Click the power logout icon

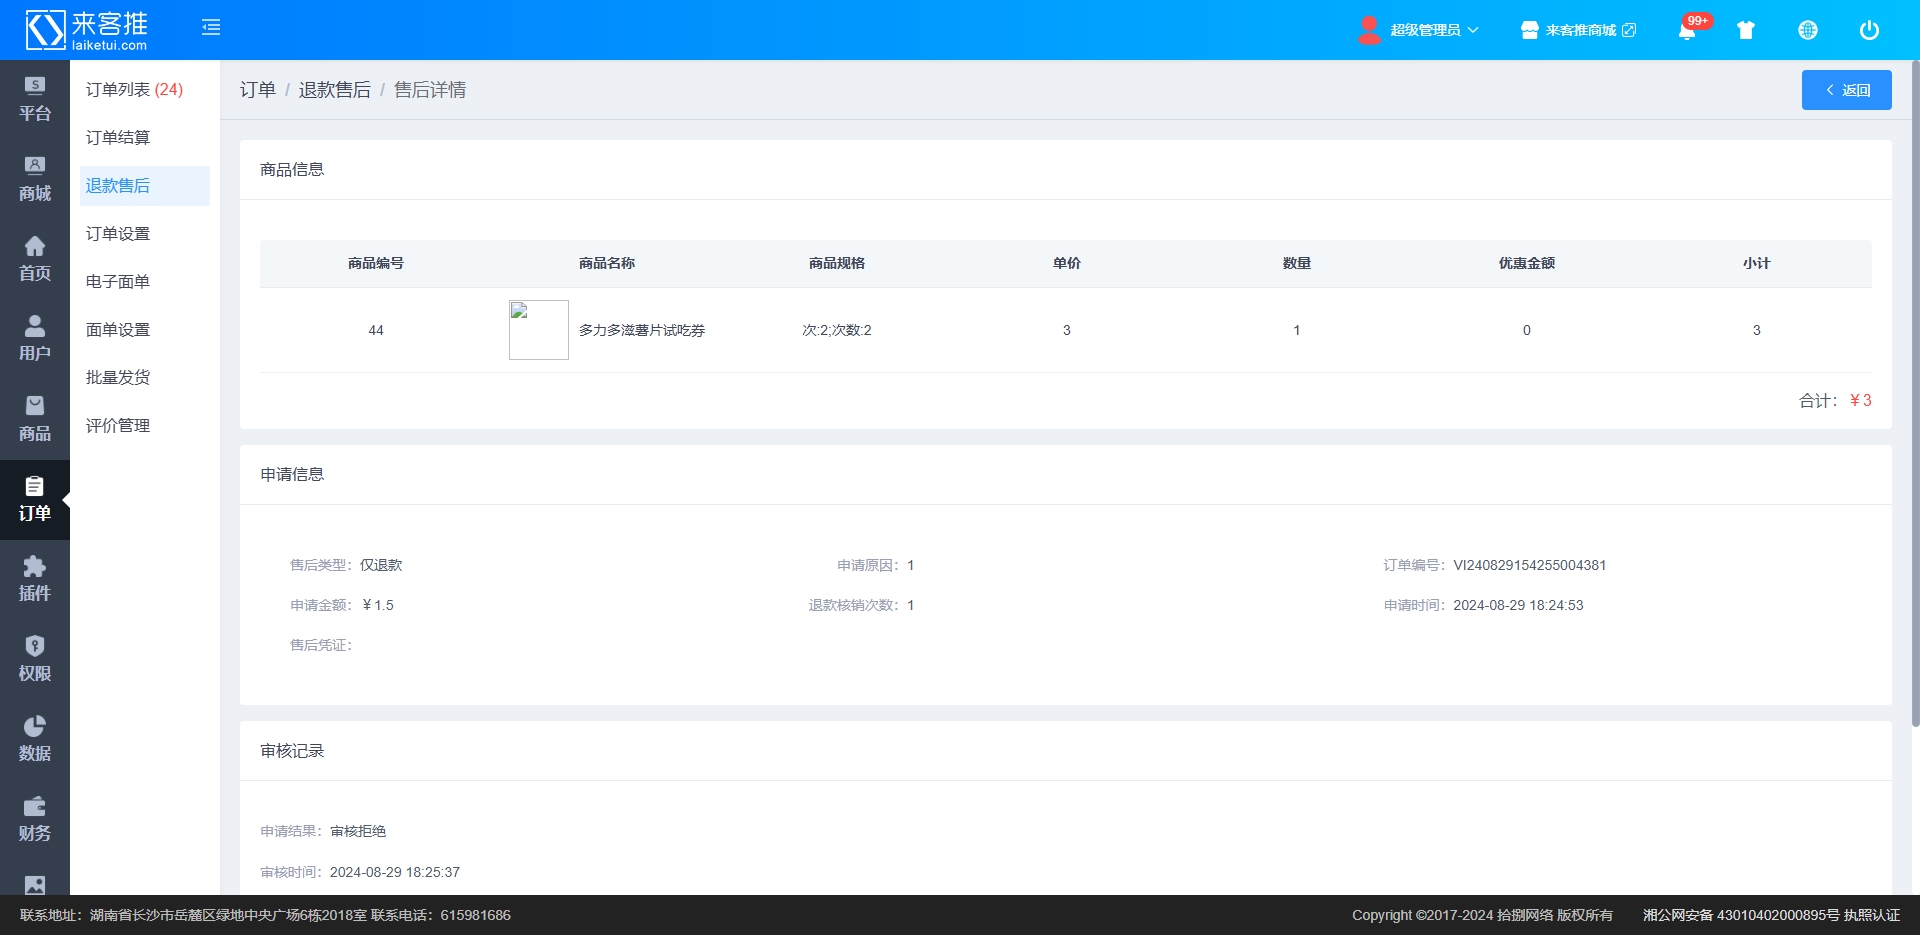click(1869, 30)
